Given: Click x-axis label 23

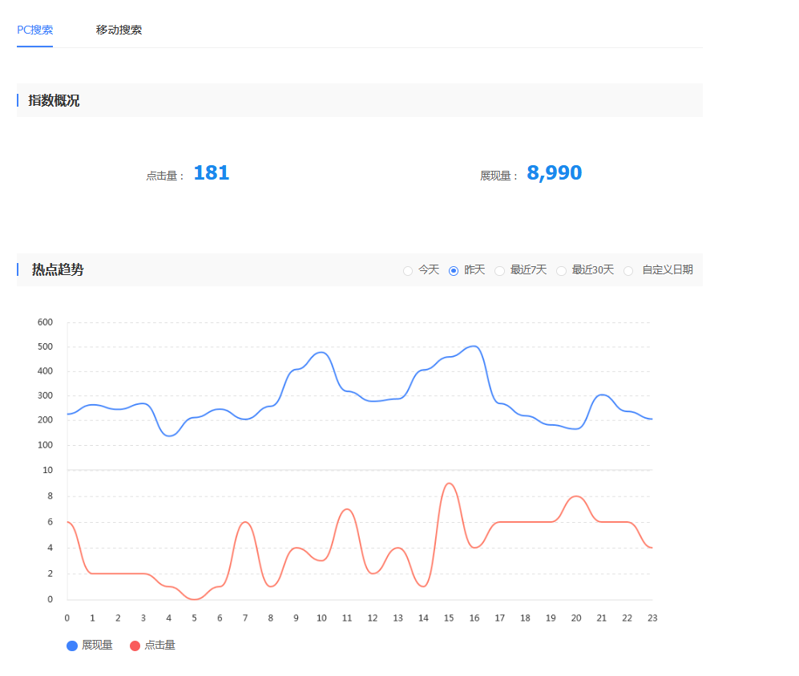Looking at the screenshot, I should 652,618.
